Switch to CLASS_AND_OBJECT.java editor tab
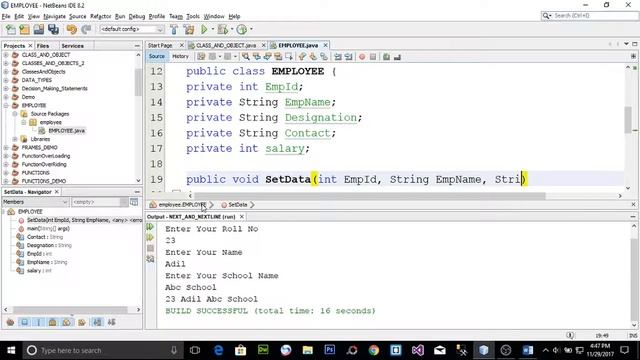The width and height of the screenshot is (640, 360). pyautogui.click(x=226, y=45)
